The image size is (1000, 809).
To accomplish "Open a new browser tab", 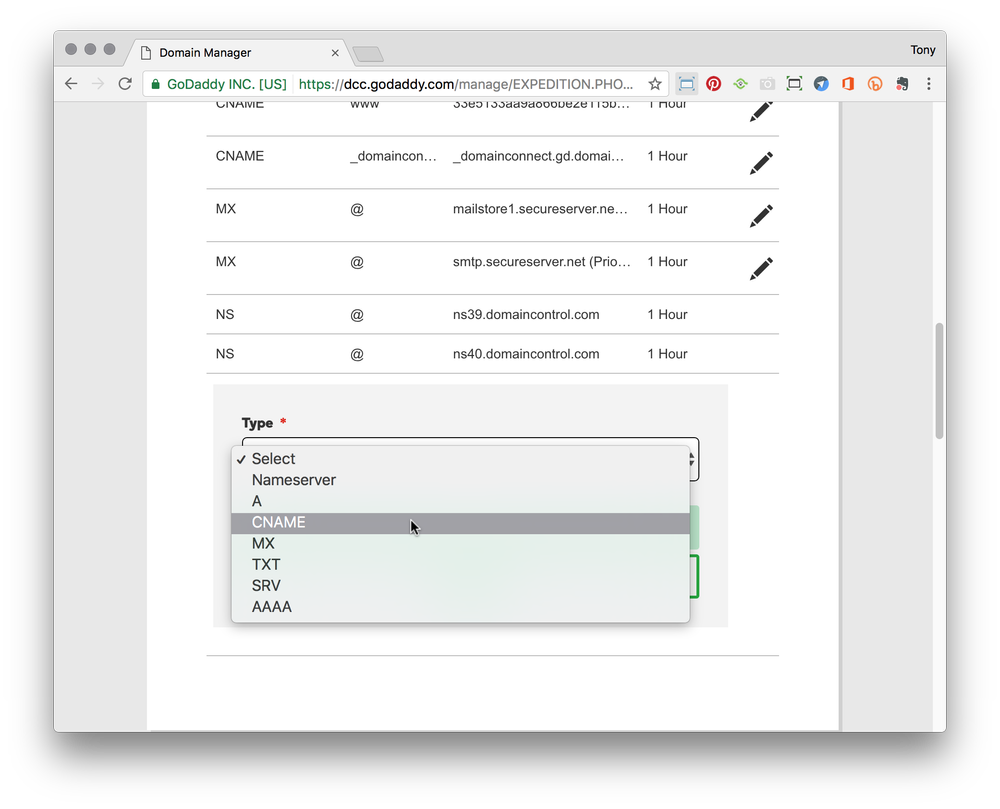I will [368, 54].
